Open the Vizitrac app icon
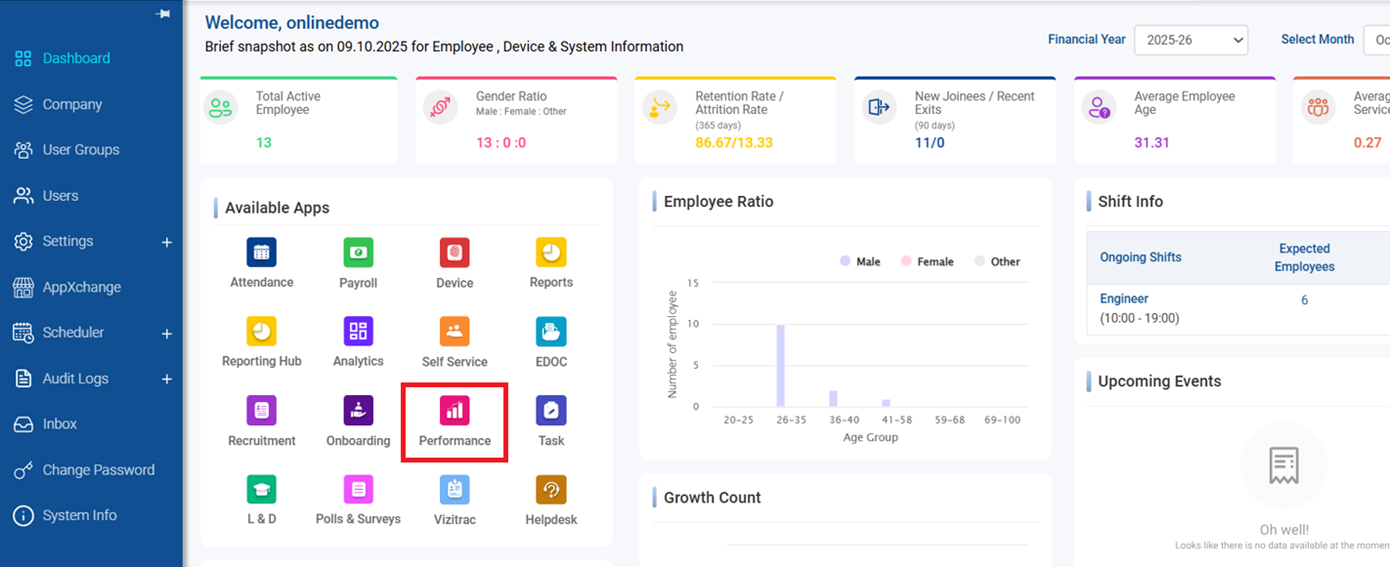Viewport: 1390px width, 567px height. click(x=454, y=489)
